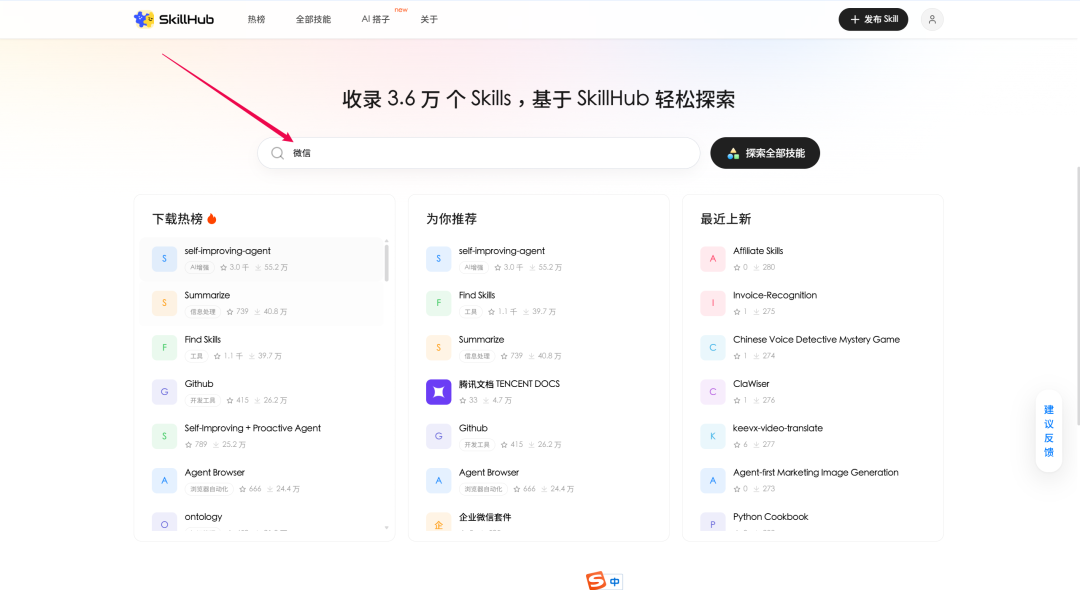Open Self-Improving + Proactive Agent title
The image size is (1080, 590).
point(253,428)
